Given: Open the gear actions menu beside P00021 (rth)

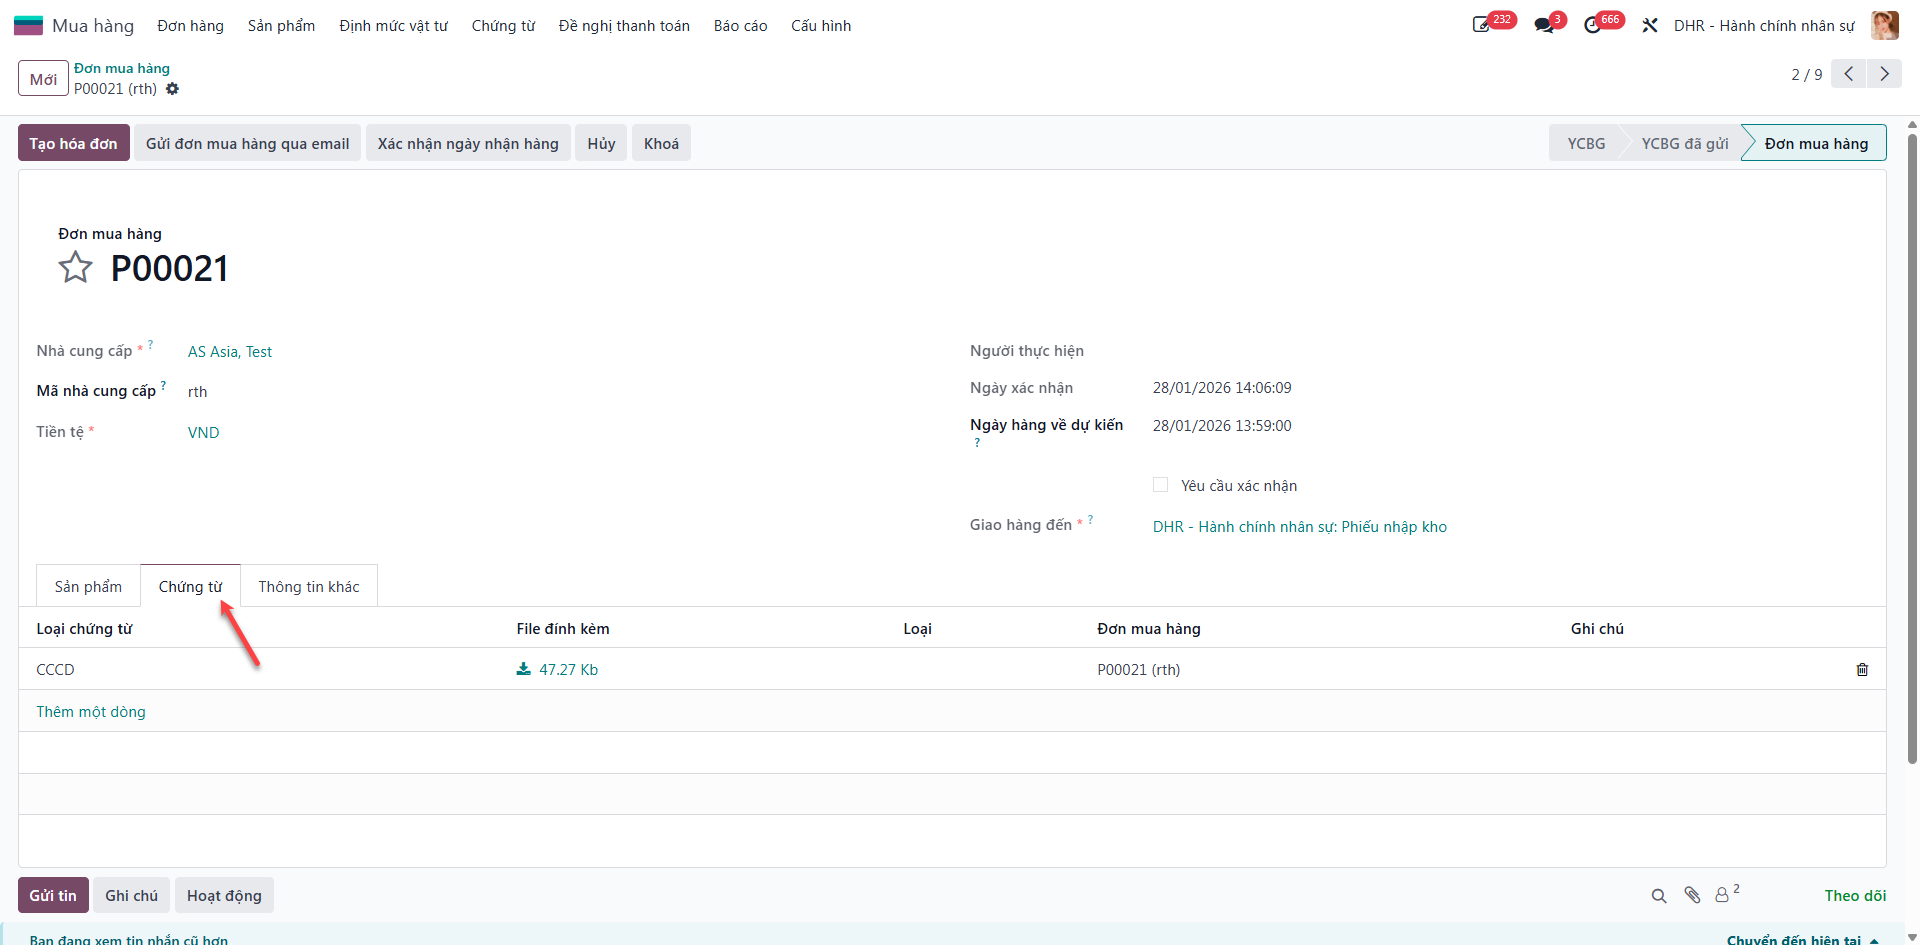Looking at the screenshot, I should coord(172,89).
